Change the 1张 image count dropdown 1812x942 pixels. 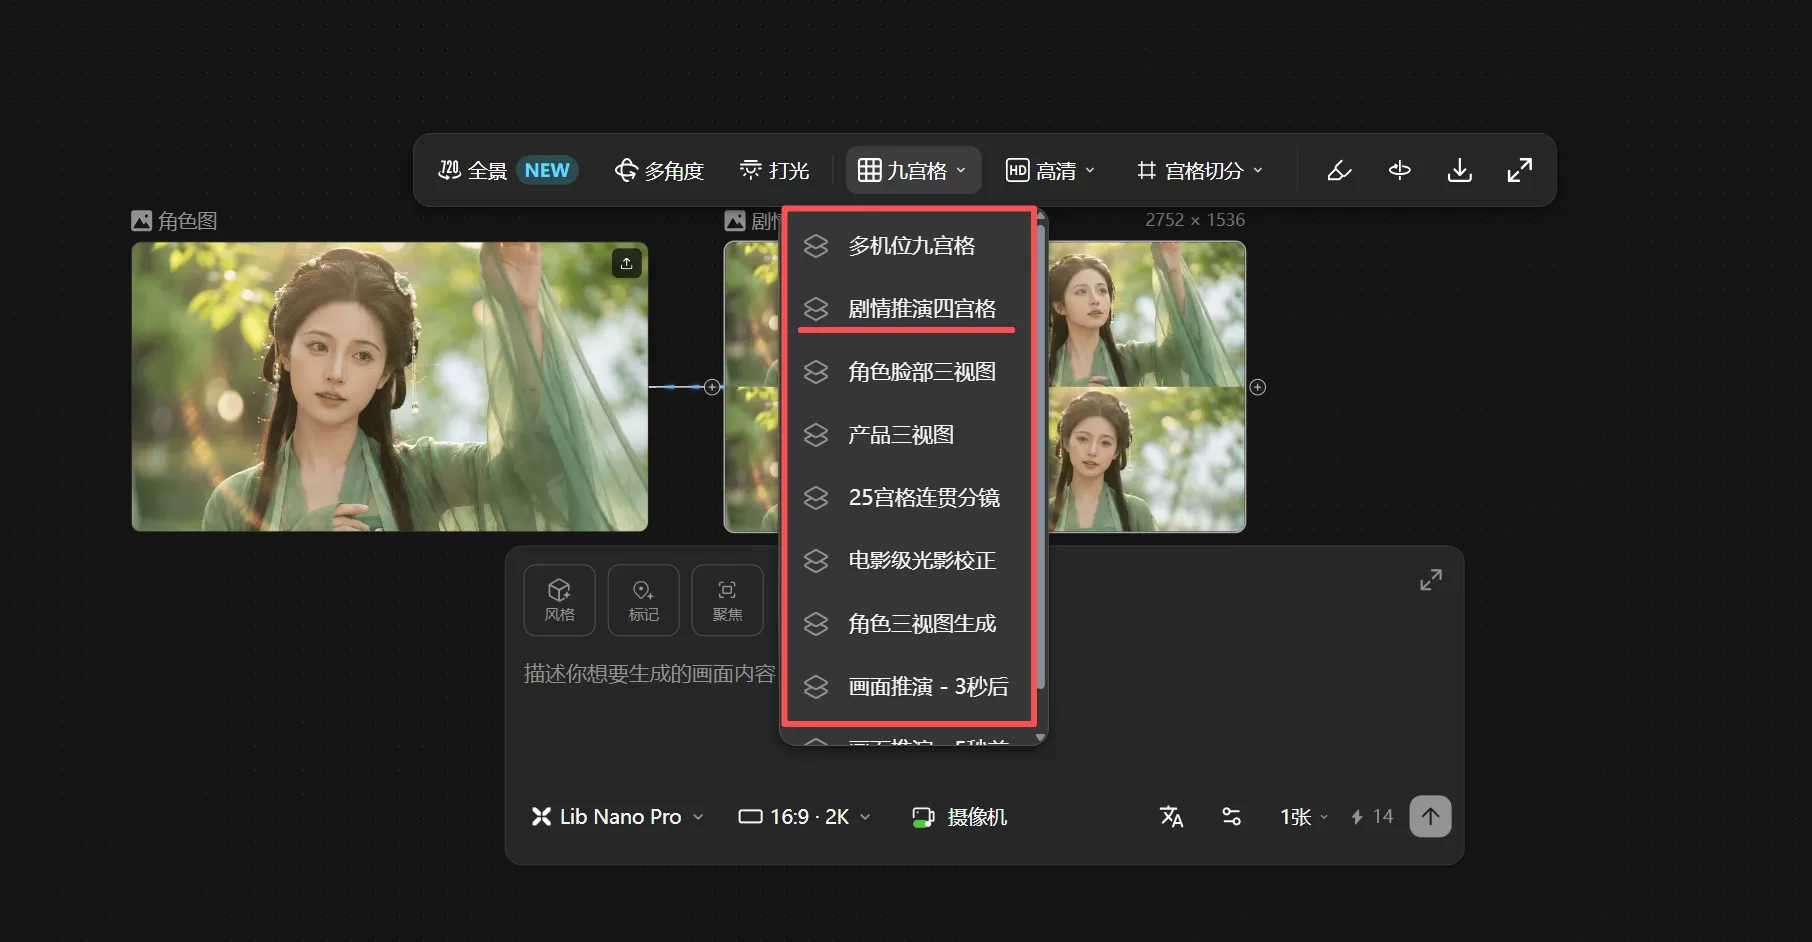[x=1304, y=817]
